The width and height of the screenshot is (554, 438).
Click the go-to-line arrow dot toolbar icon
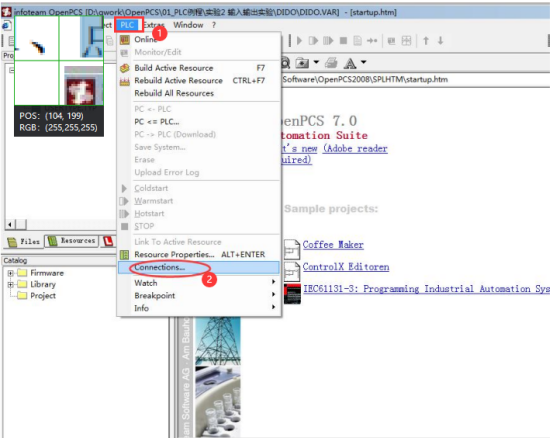click(x=372, y=41)
